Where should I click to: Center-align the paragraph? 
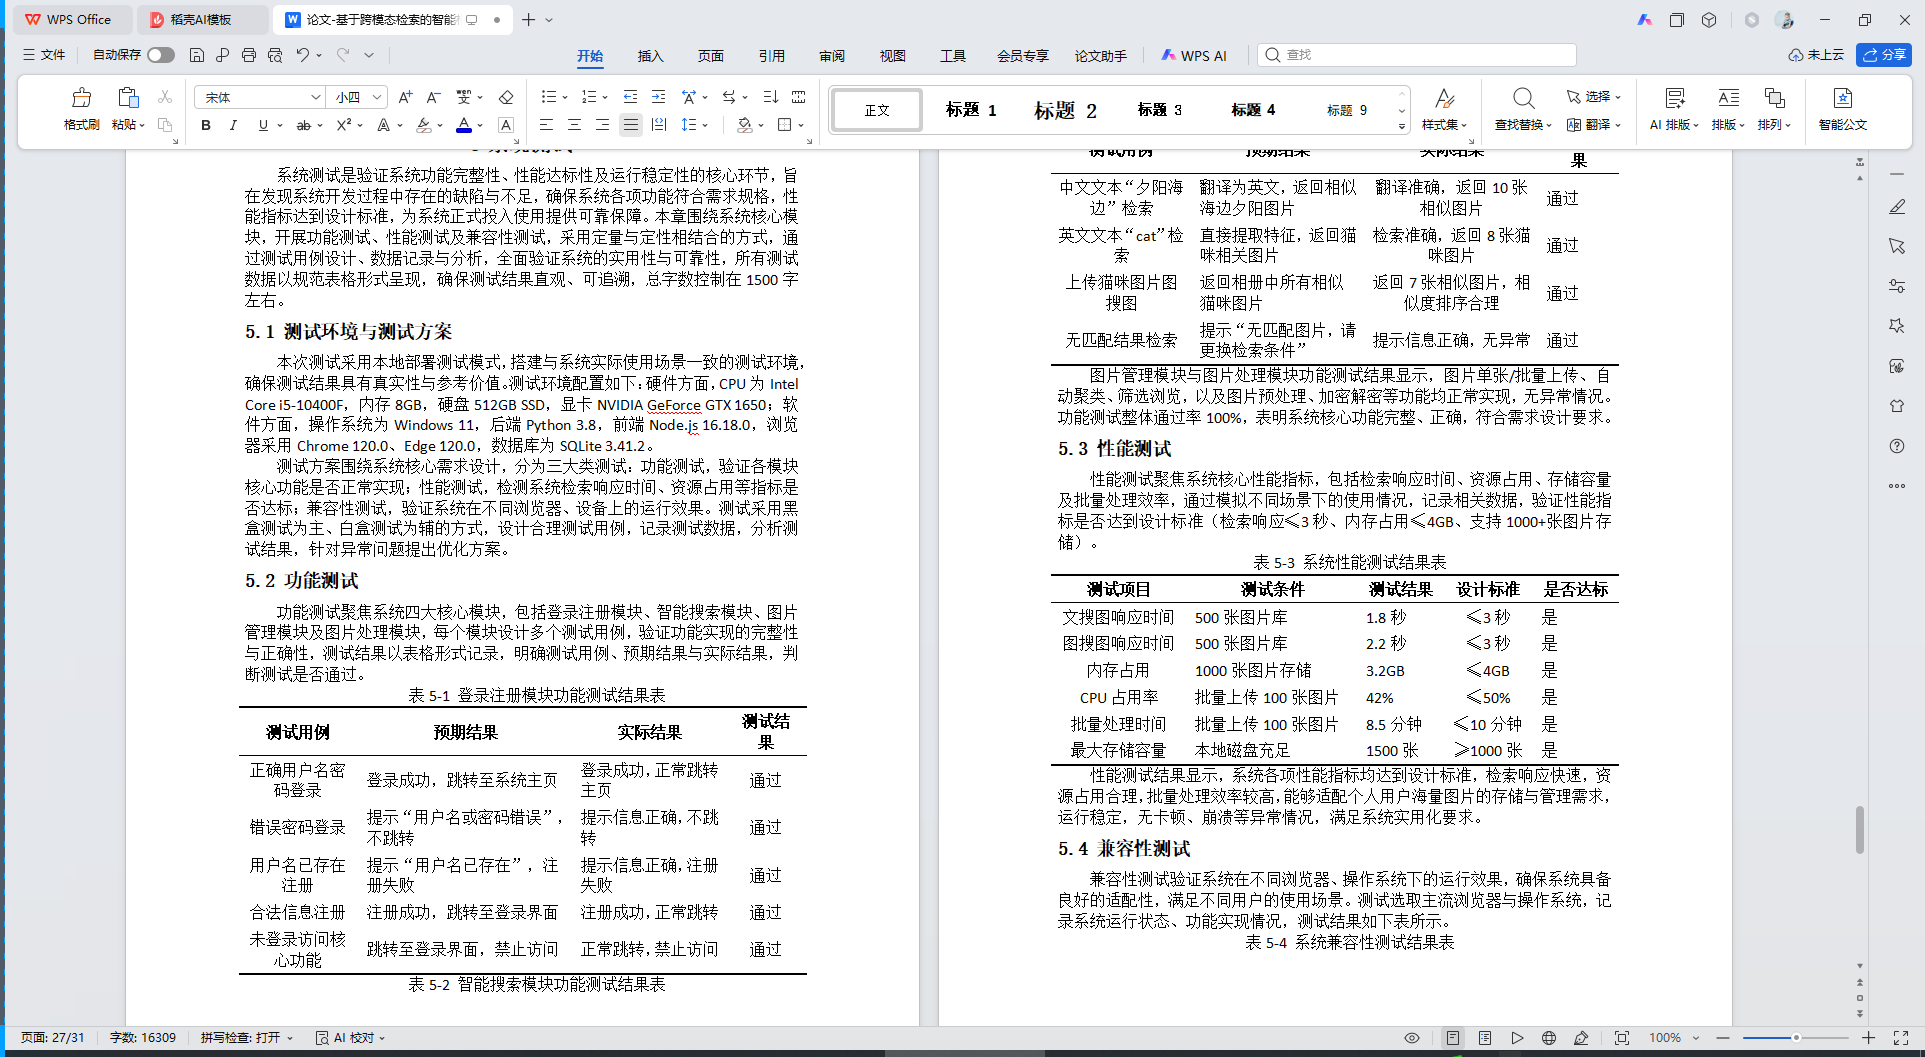click(x=574, y=125)
